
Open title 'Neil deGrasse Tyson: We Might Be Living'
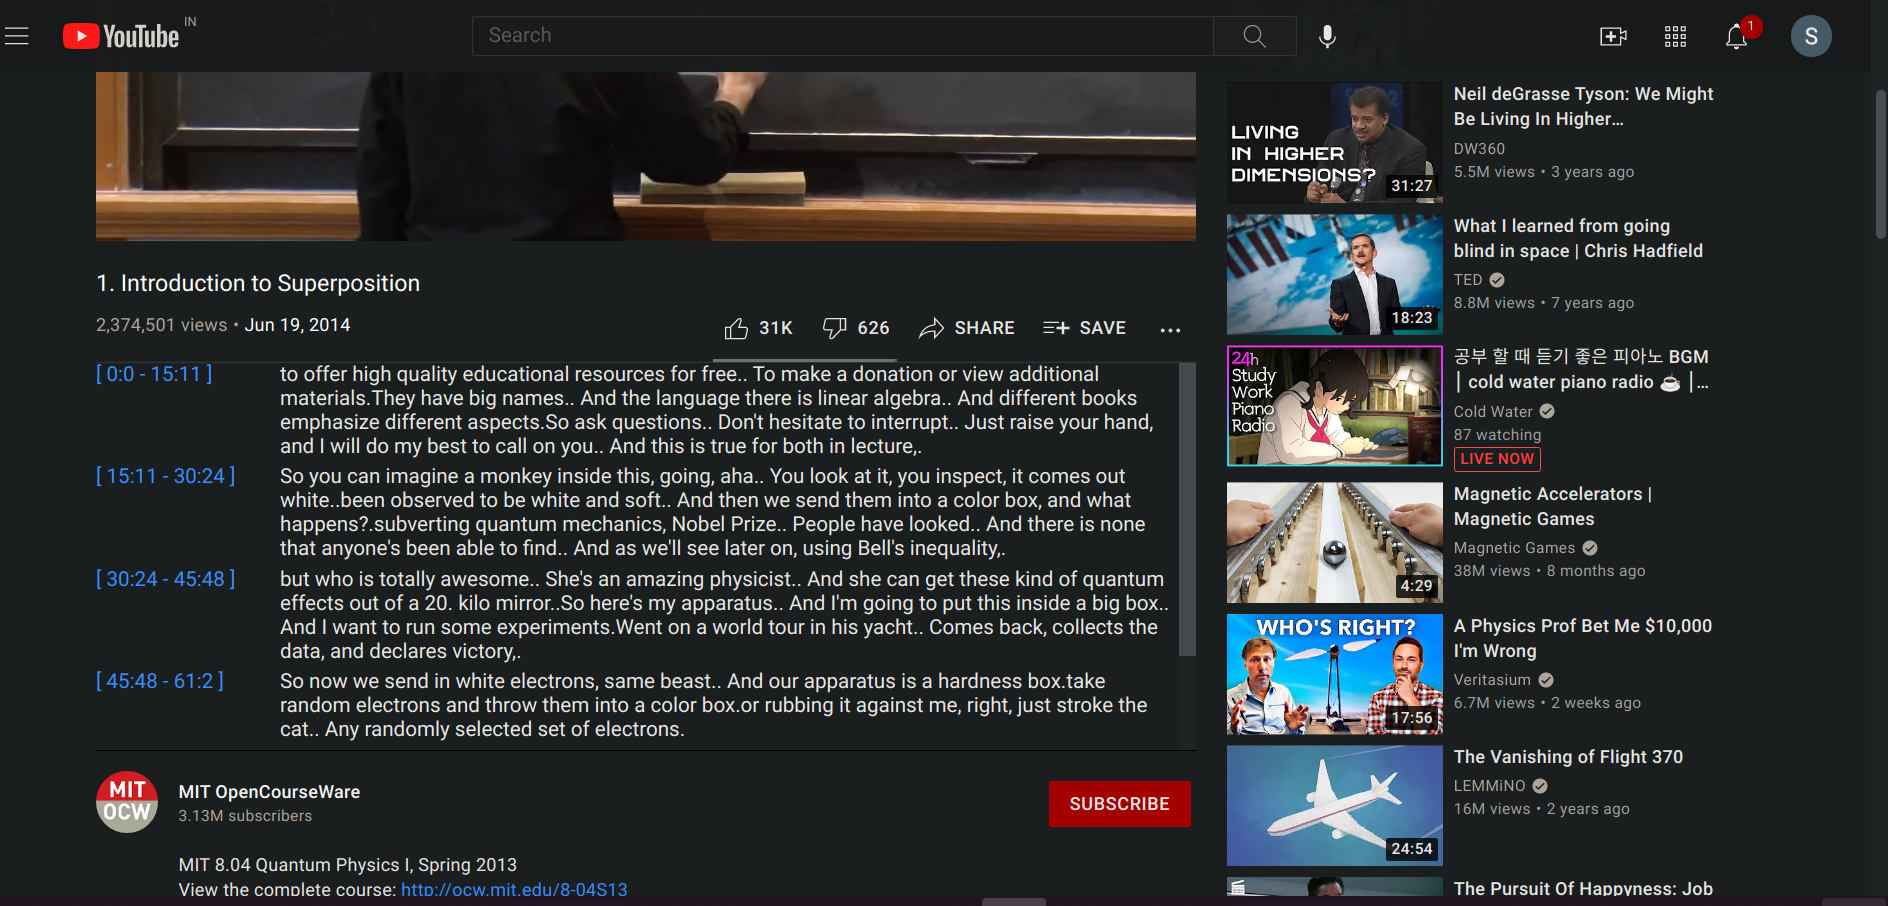1583,106
